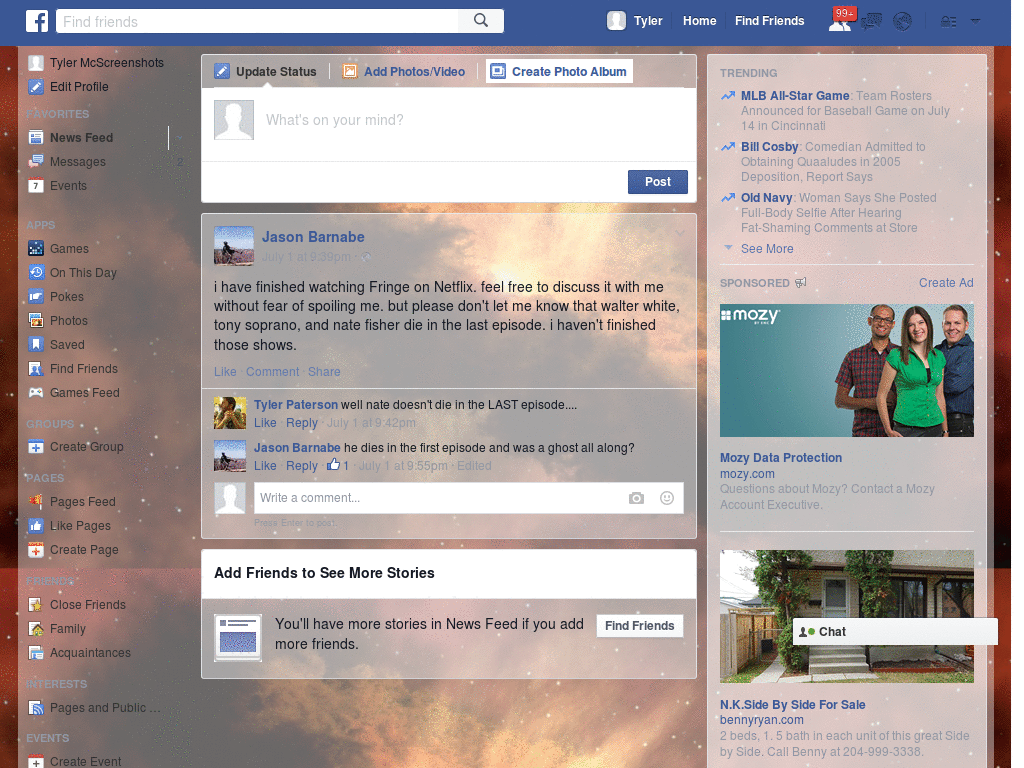Open Mozy Data Protection ad link
The width and height of the screenshot is (1024, 768).
[x=780, y=458]
